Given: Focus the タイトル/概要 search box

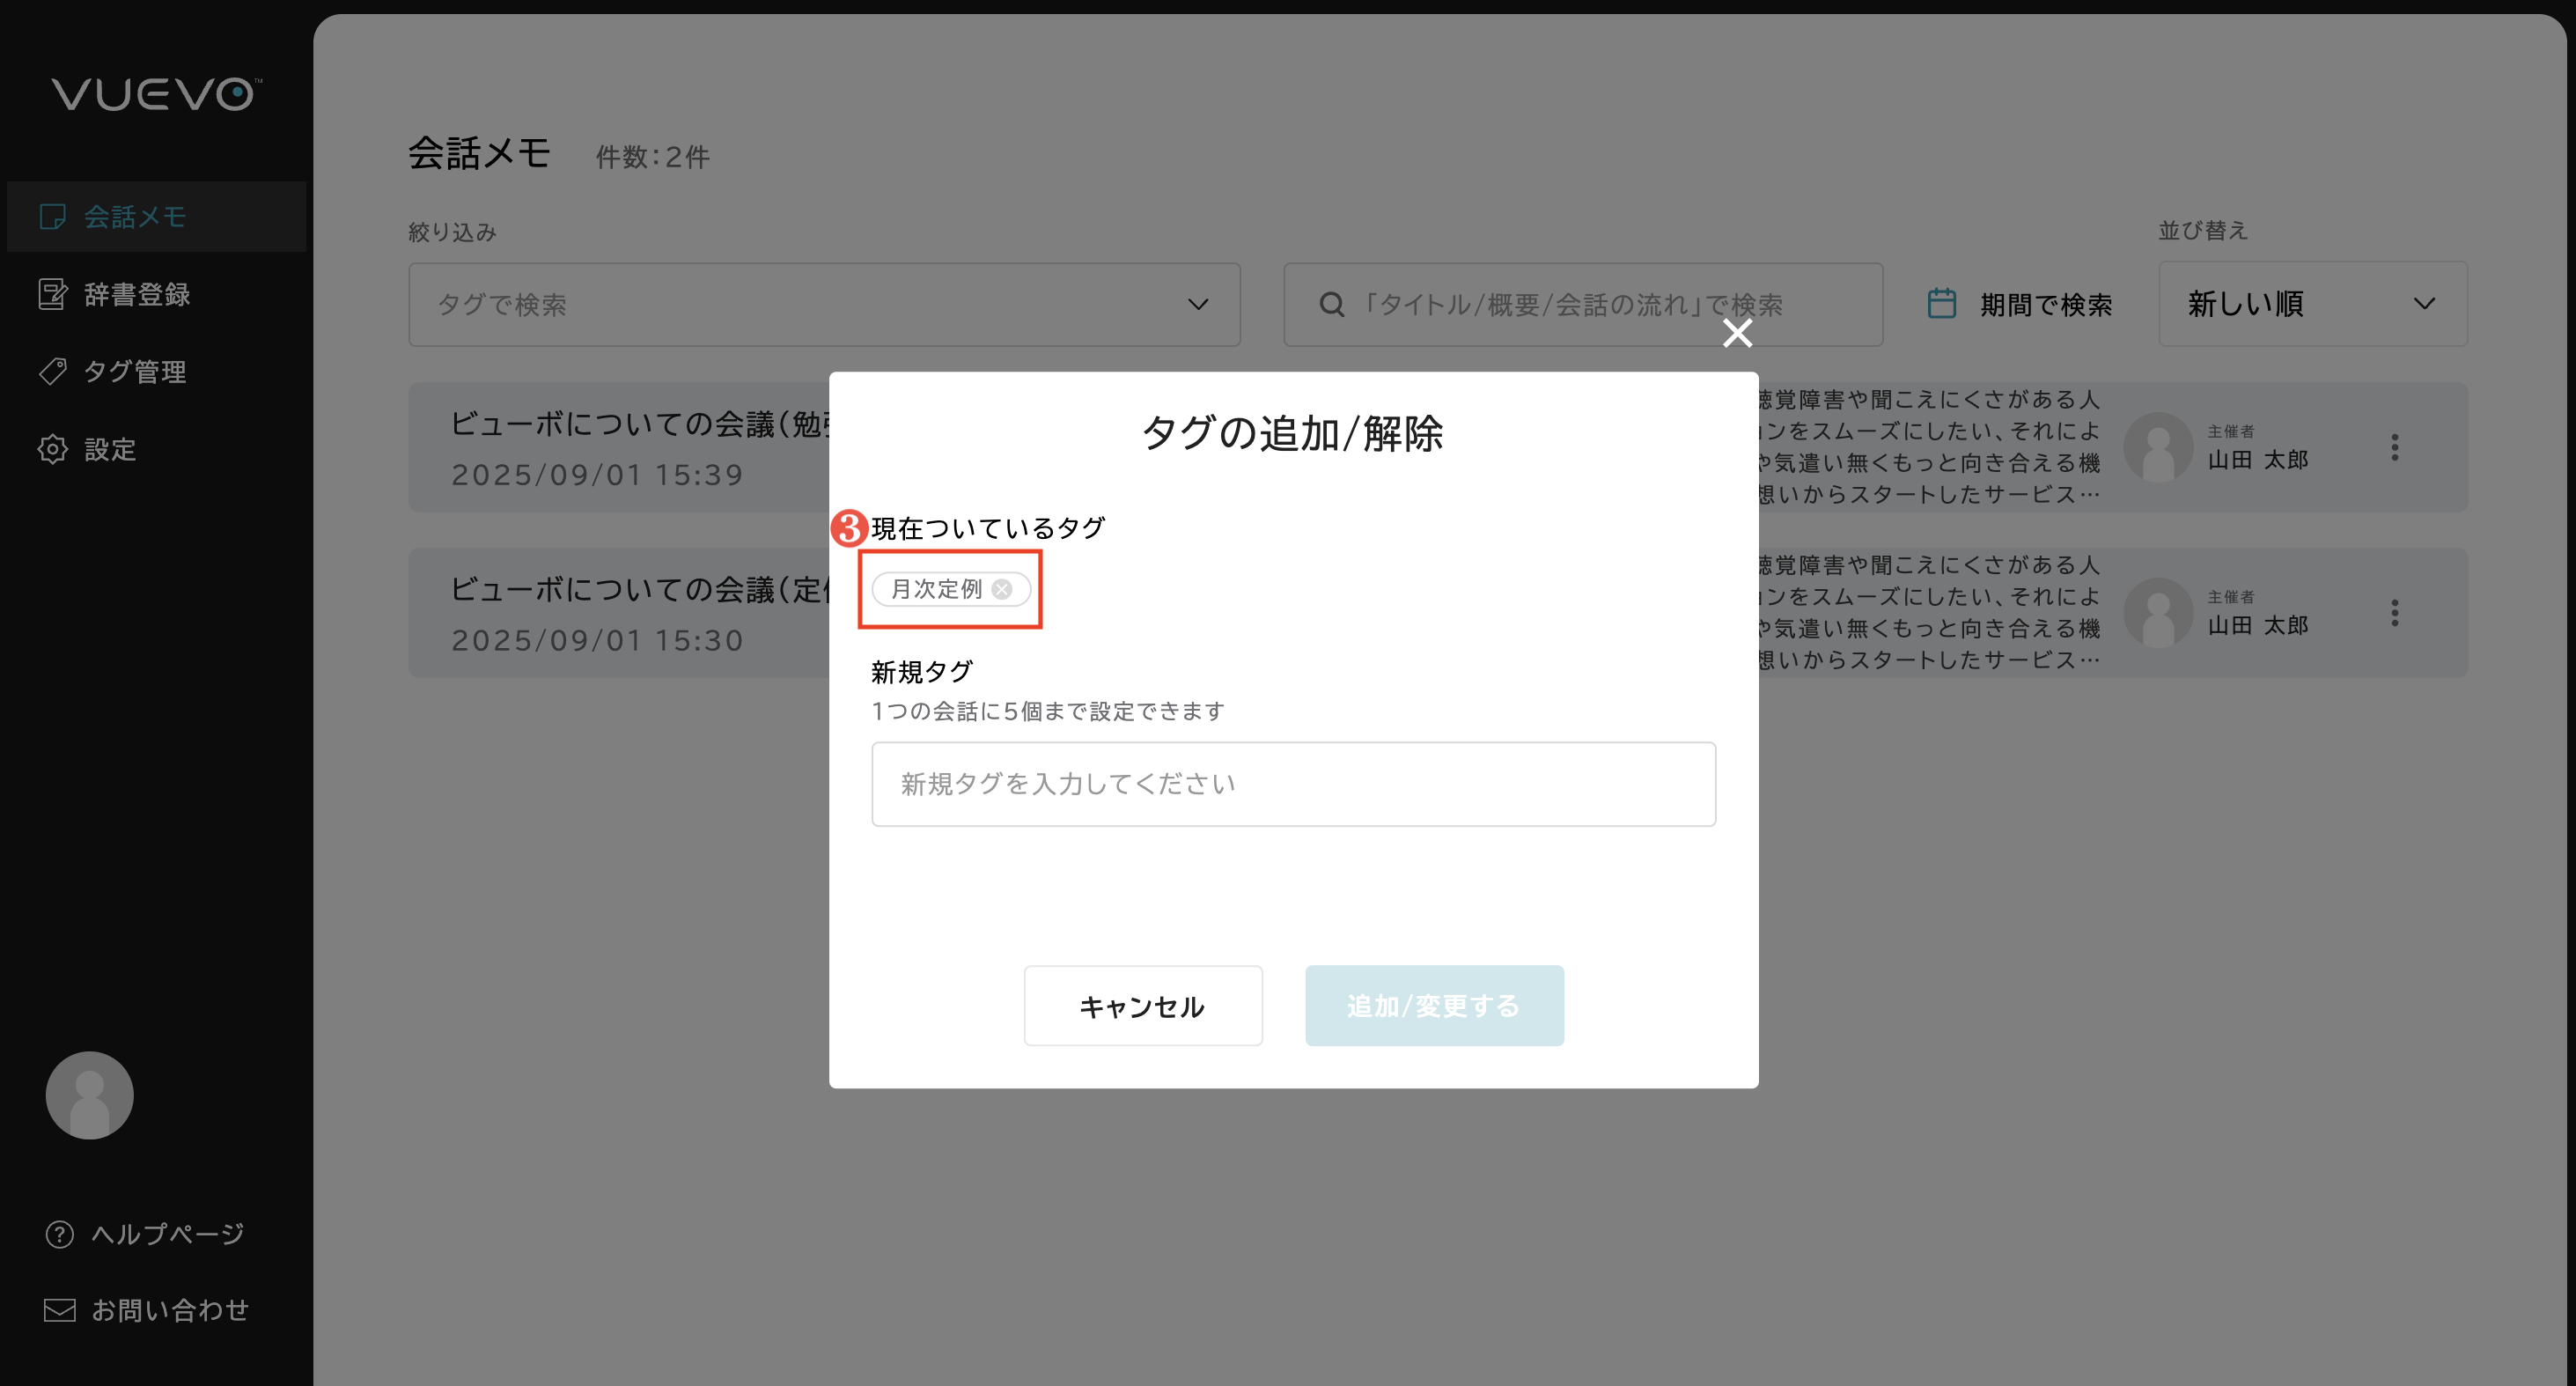Looking at the screenshot, I should click(1582, 304).
